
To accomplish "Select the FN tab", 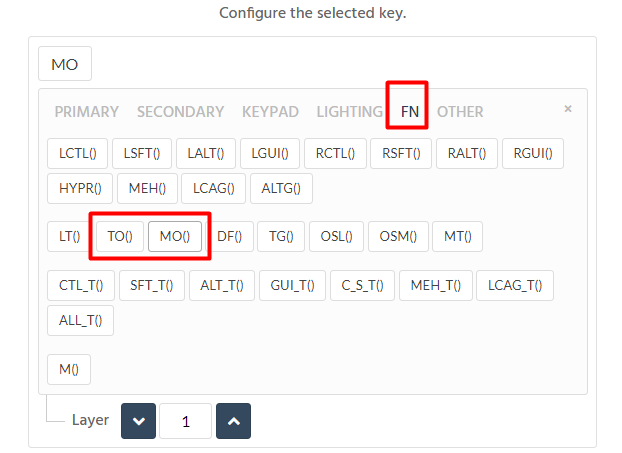I will pyautogui.click(x=410, y=112).
